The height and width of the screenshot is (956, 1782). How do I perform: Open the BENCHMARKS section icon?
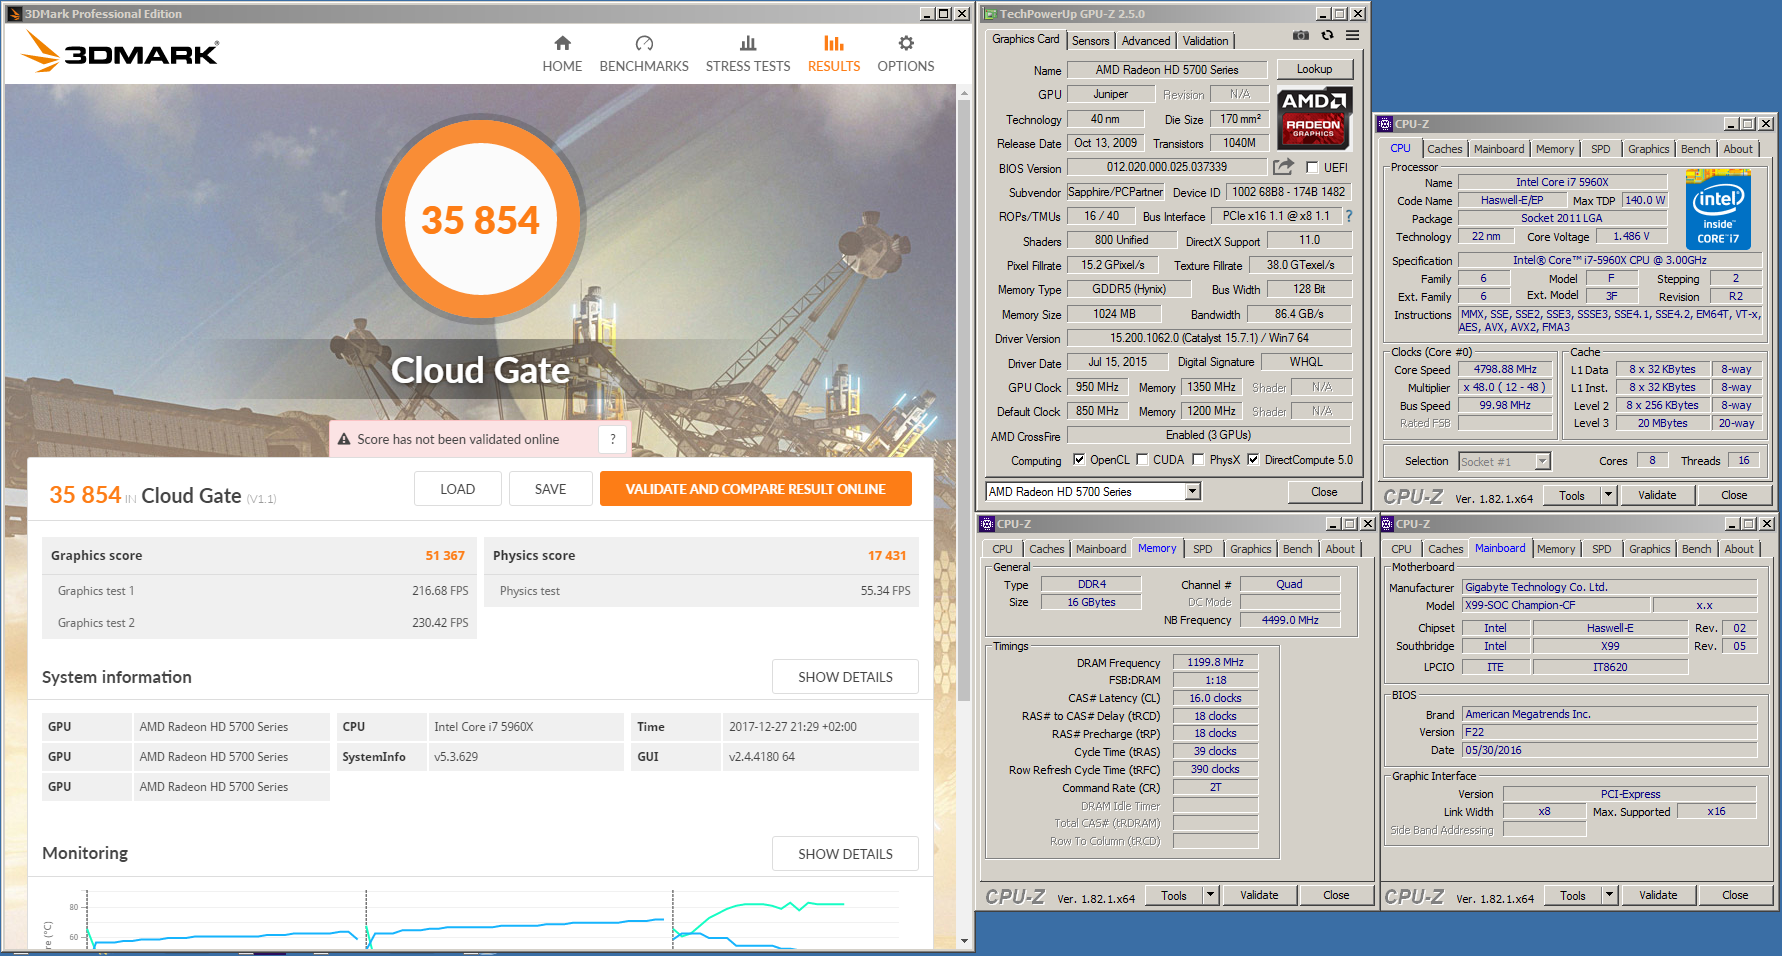644,43
